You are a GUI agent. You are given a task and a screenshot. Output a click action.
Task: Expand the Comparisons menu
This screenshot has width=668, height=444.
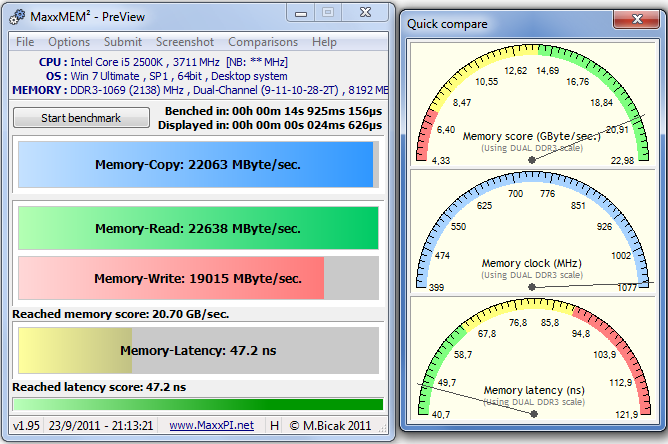[263, 42]
